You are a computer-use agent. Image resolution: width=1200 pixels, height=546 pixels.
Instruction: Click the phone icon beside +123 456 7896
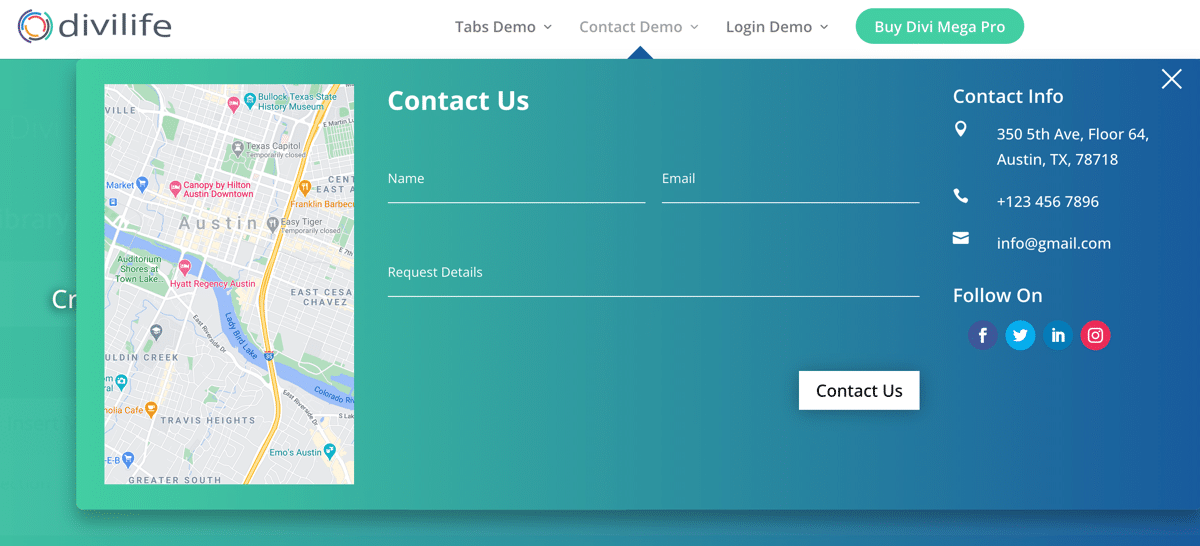tap(961, 196)
